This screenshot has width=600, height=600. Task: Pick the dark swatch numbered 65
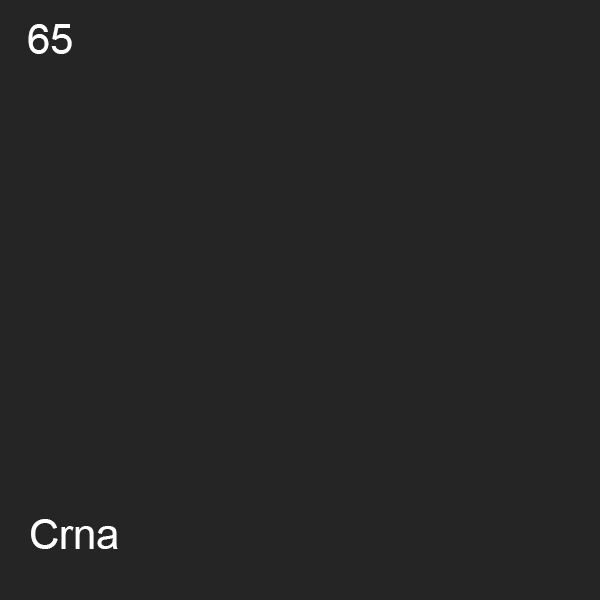[300, 300]
